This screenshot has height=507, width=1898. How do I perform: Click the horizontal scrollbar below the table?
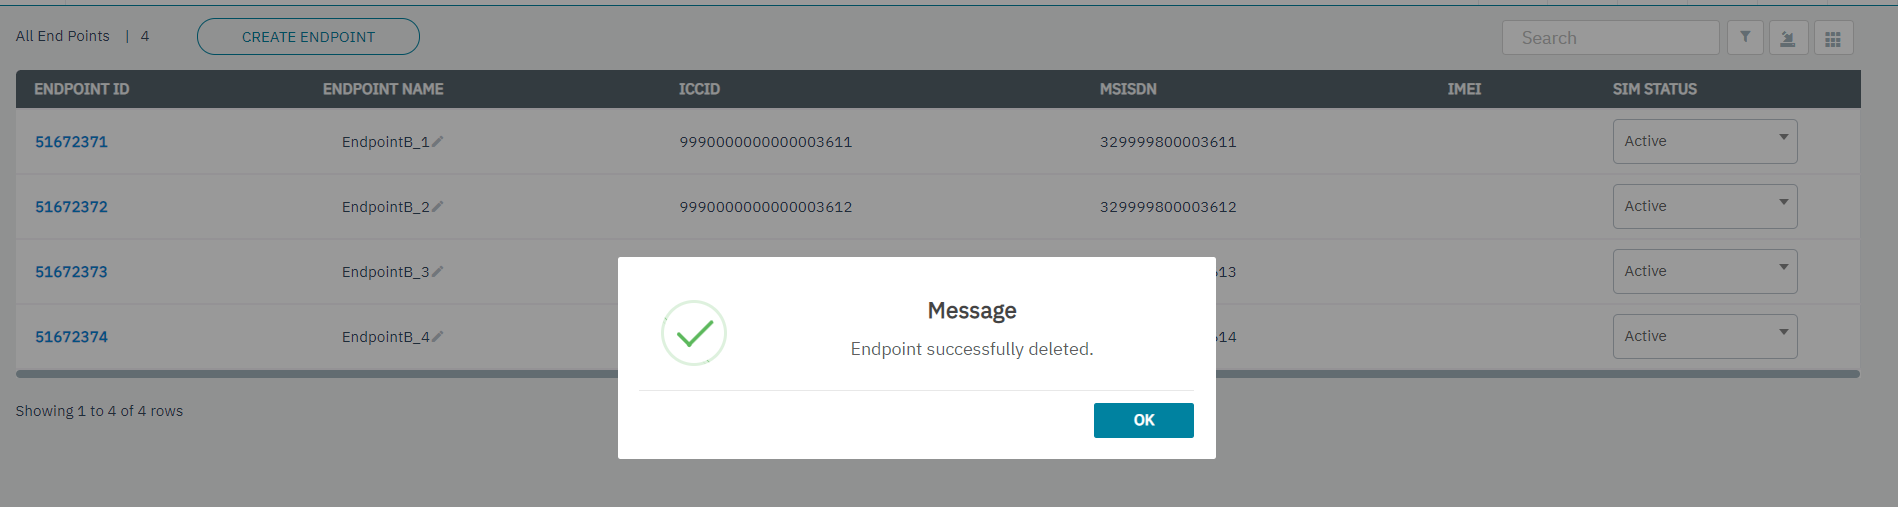pos(300,374)
